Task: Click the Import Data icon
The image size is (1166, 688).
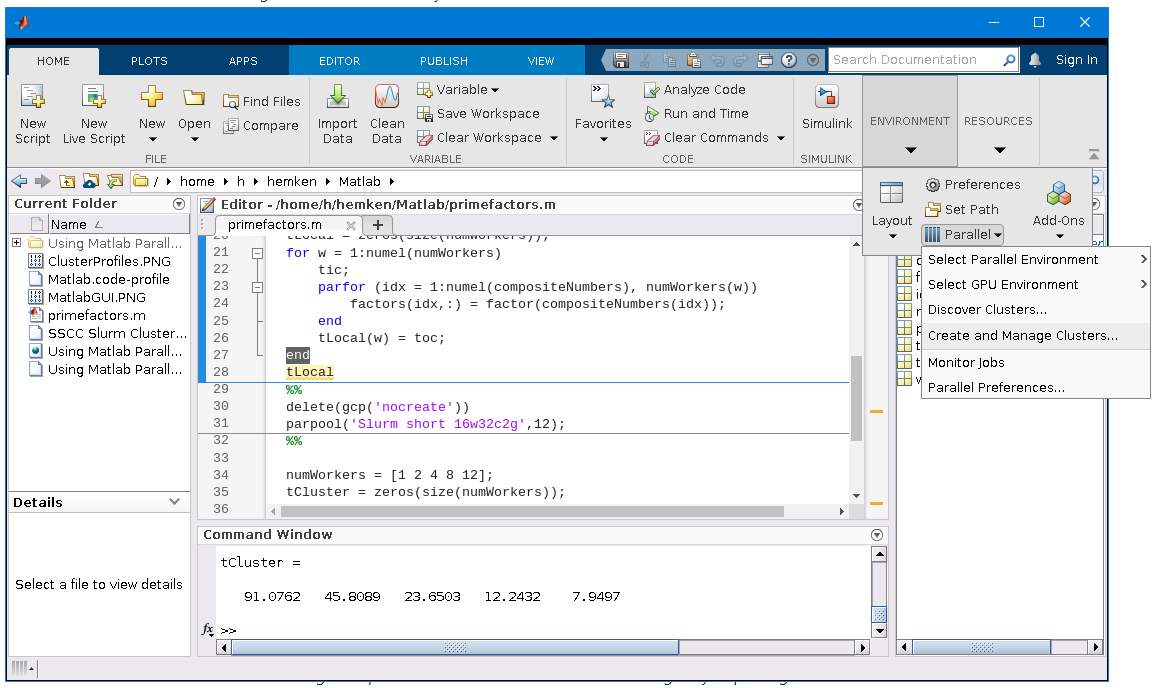Action: click(x=338, y=98)
